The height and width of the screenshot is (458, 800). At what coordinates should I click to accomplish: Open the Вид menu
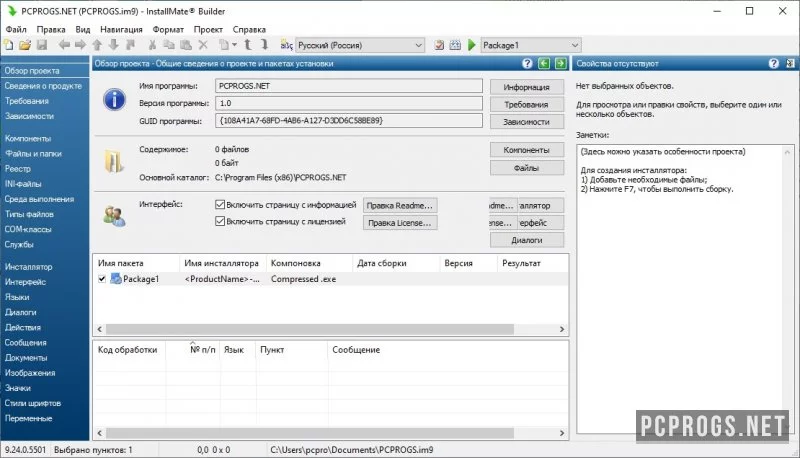tap(83, 30)
